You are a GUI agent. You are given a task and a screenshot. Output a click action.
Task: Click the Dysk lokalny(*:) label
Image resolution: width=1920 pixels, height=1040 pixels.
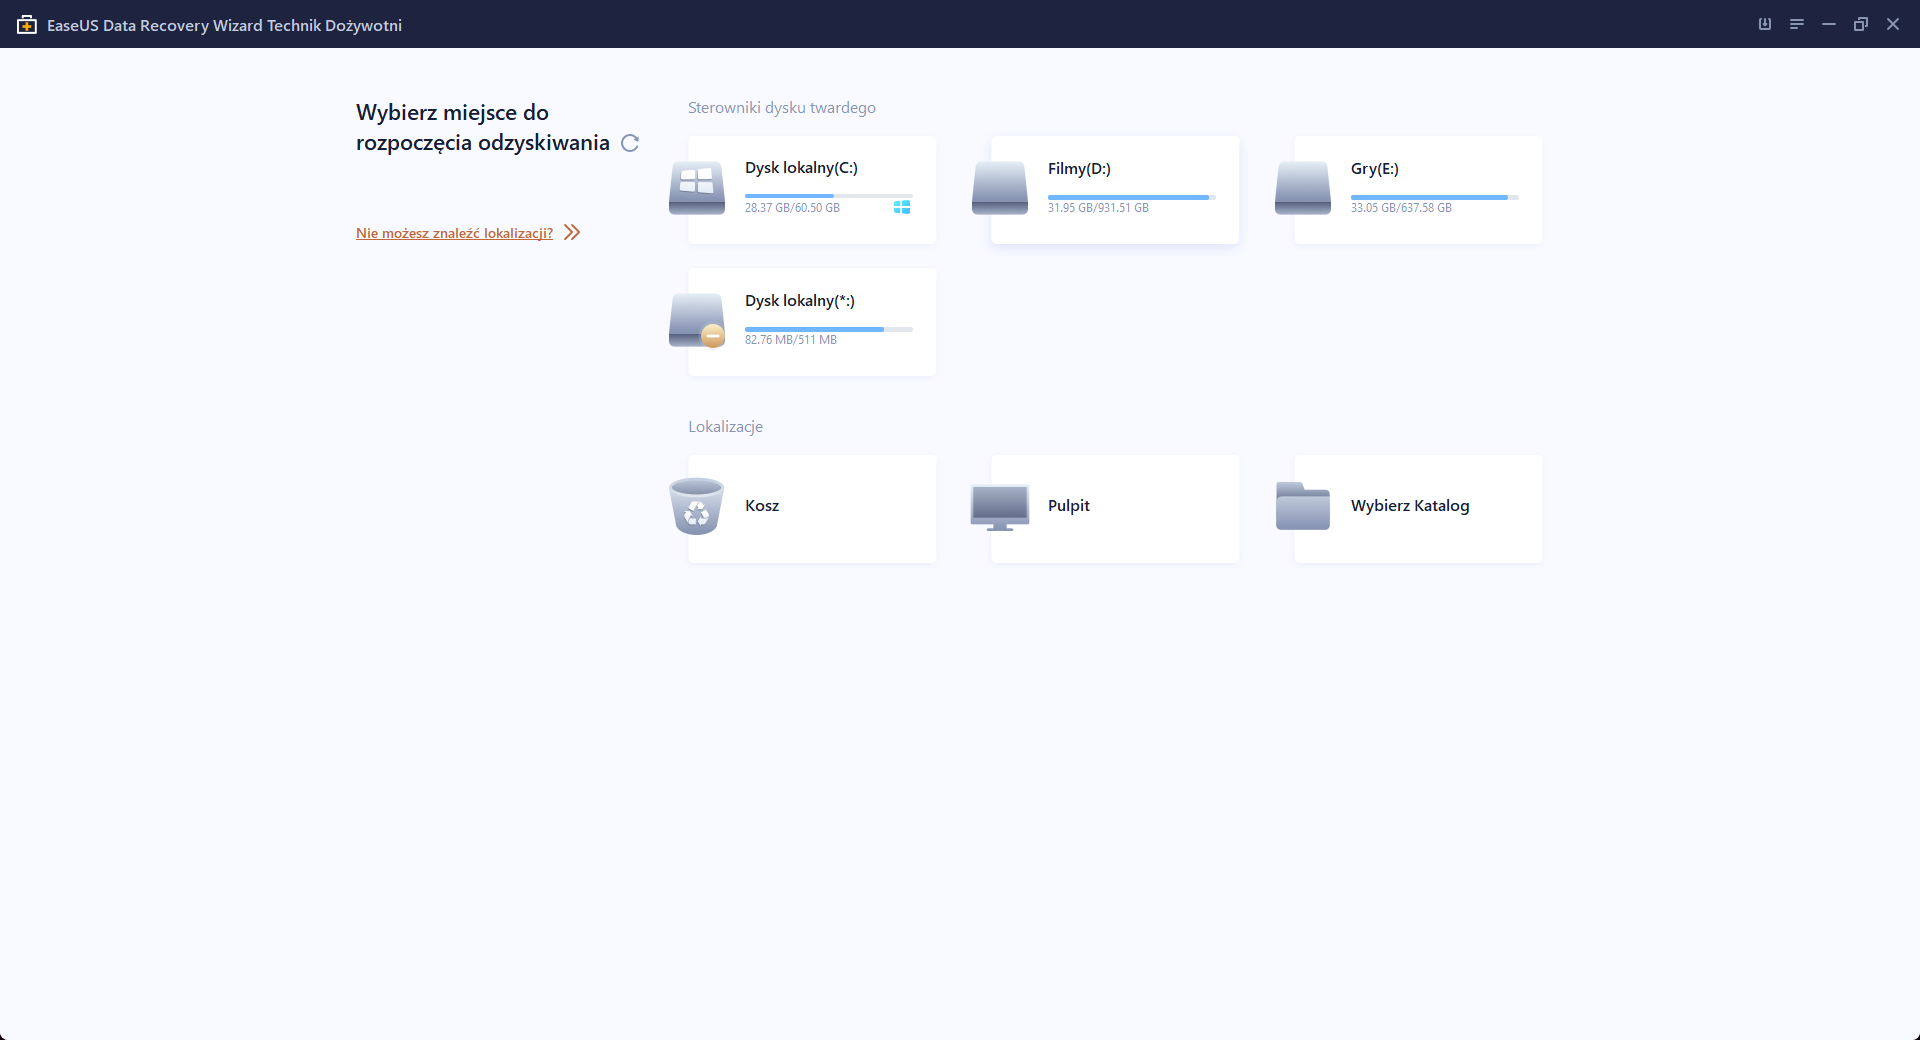[800, 301]
